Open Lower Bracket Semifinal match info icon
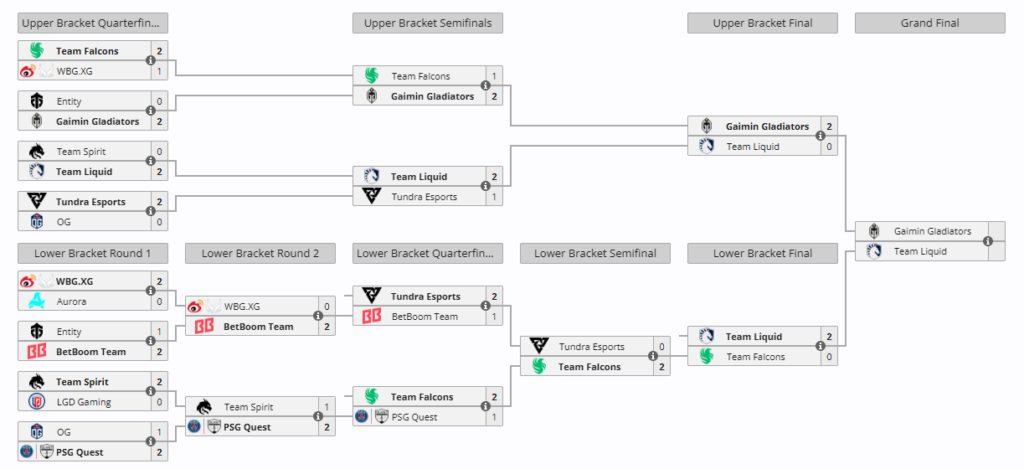 click(652, 357)
